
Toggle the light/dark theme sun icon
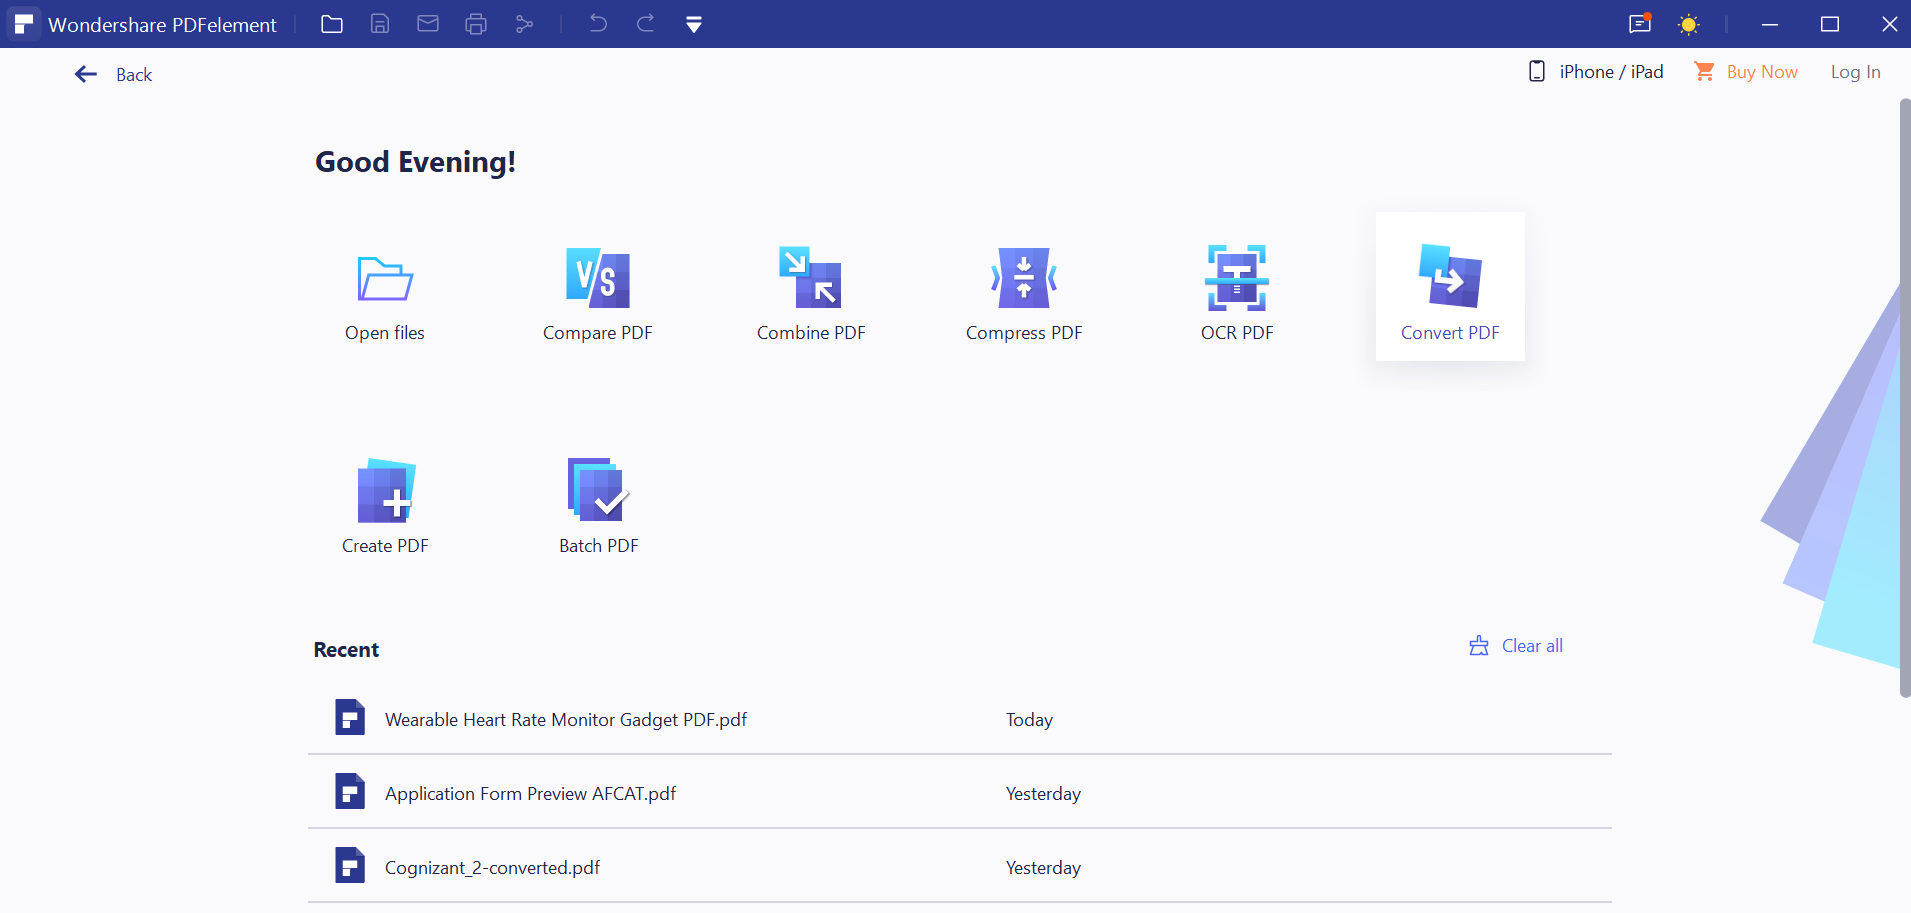tap(1688, 25)
